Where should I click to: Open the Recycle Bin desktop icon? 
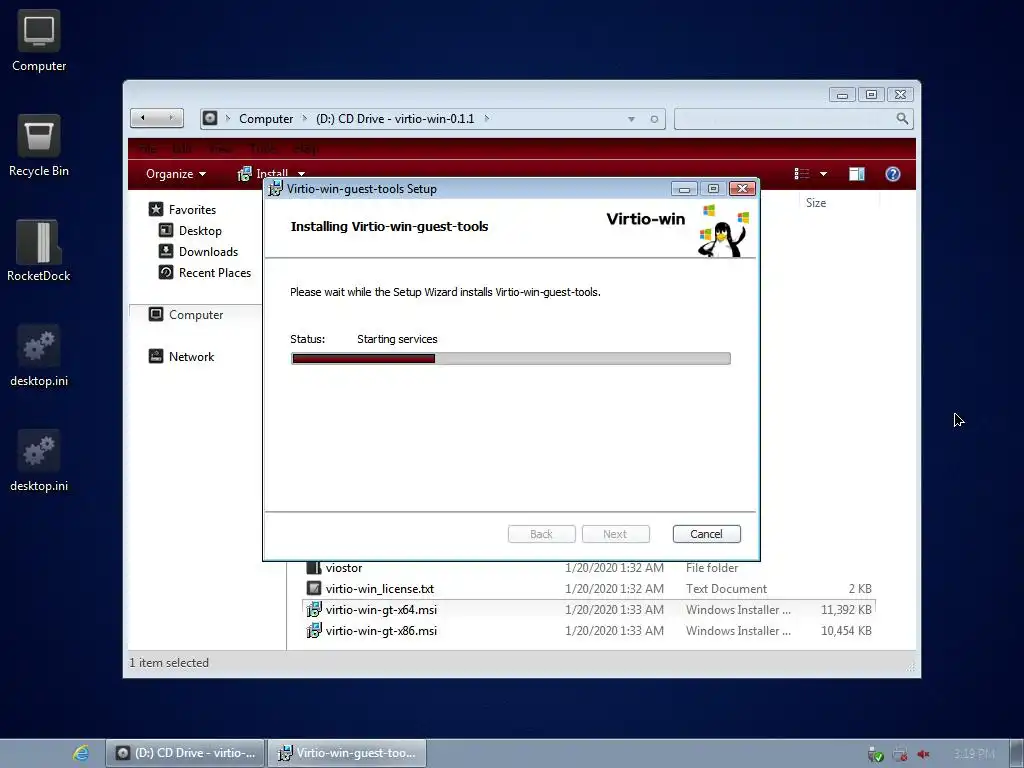(39, 136)
